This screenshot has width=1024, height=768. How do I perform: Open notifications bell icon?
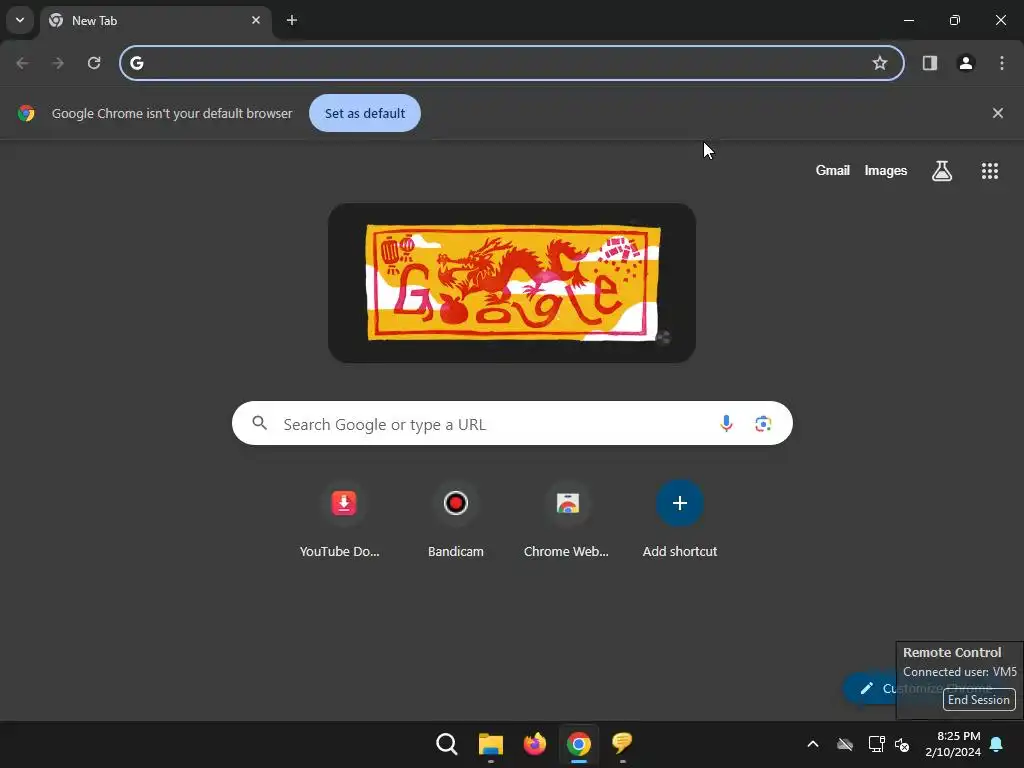coord(997,744)
